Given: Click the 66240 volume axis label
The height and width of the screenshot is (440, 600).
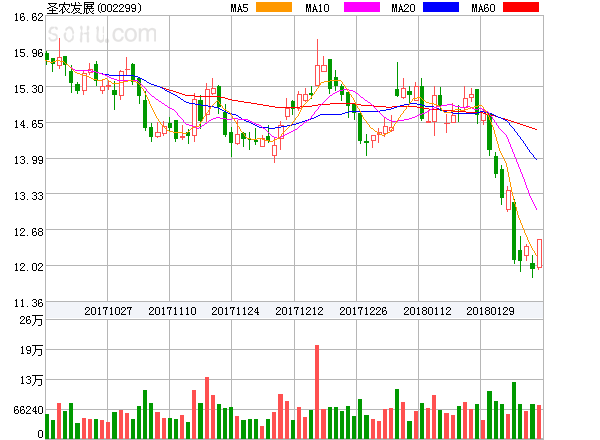Looking at the screenshot, I should [x=29, y=410].
